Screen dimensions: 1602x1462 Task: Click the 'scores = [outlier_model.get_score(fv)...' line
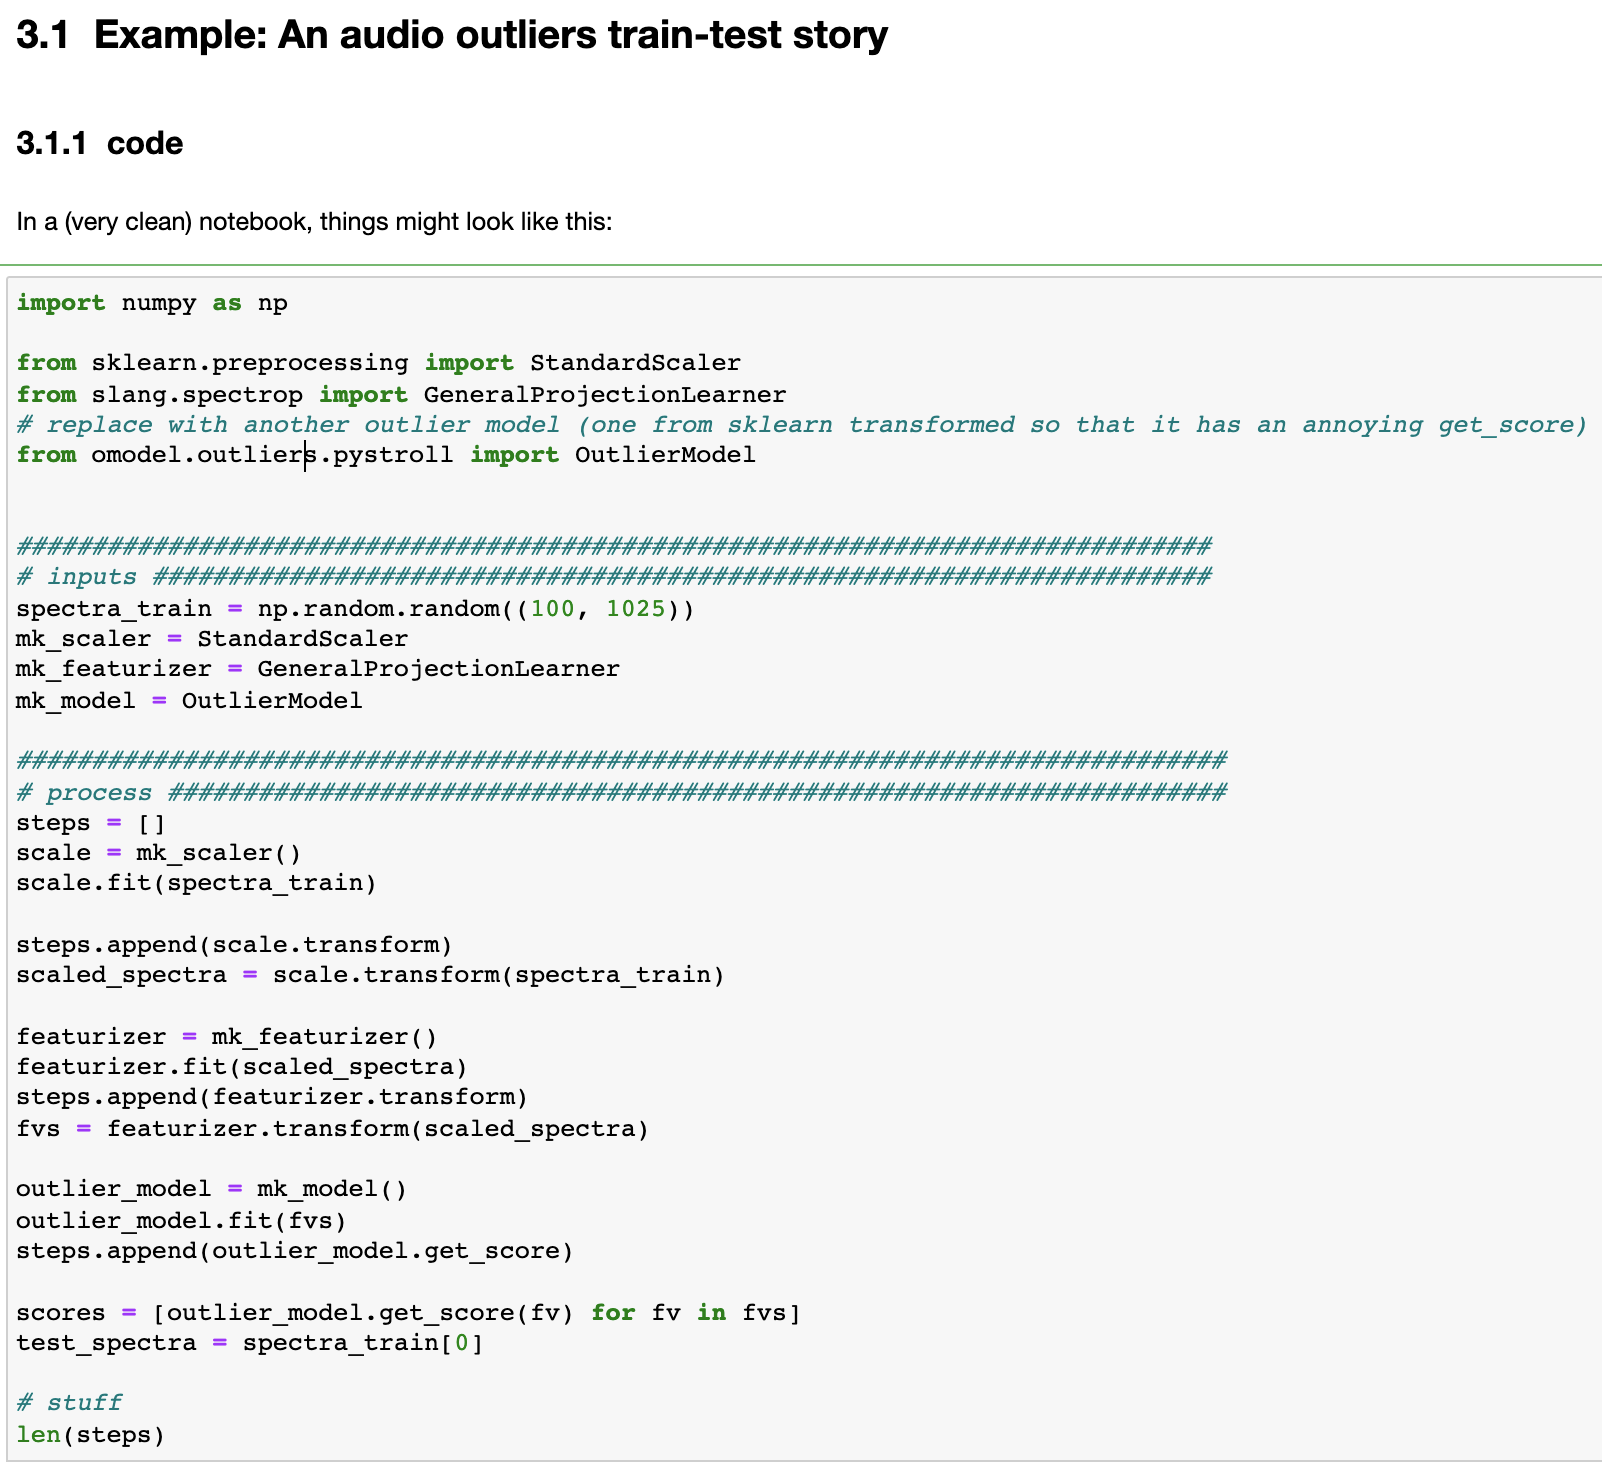(x=409, y=1313)
